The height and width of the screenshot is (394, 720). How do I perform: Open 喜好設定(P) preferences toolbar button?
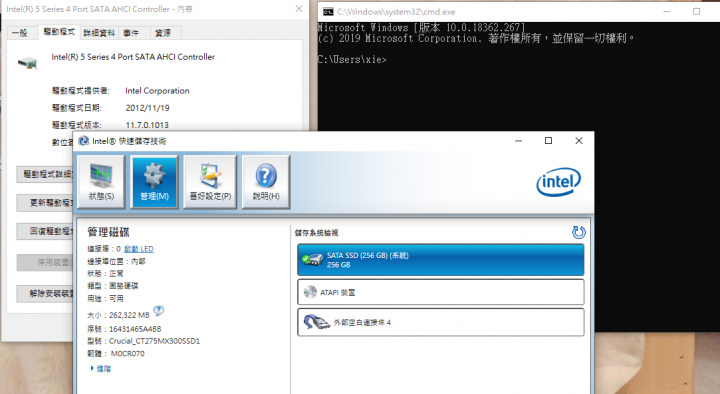pos(210,182)
